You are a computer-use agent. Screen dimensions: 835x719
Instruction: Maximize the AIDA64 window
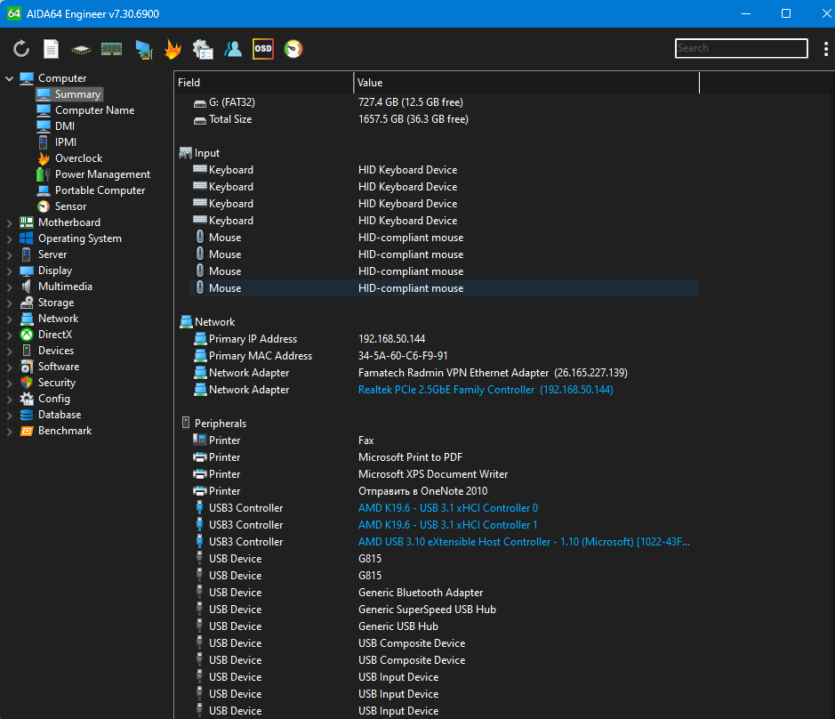tap(785, 13)
